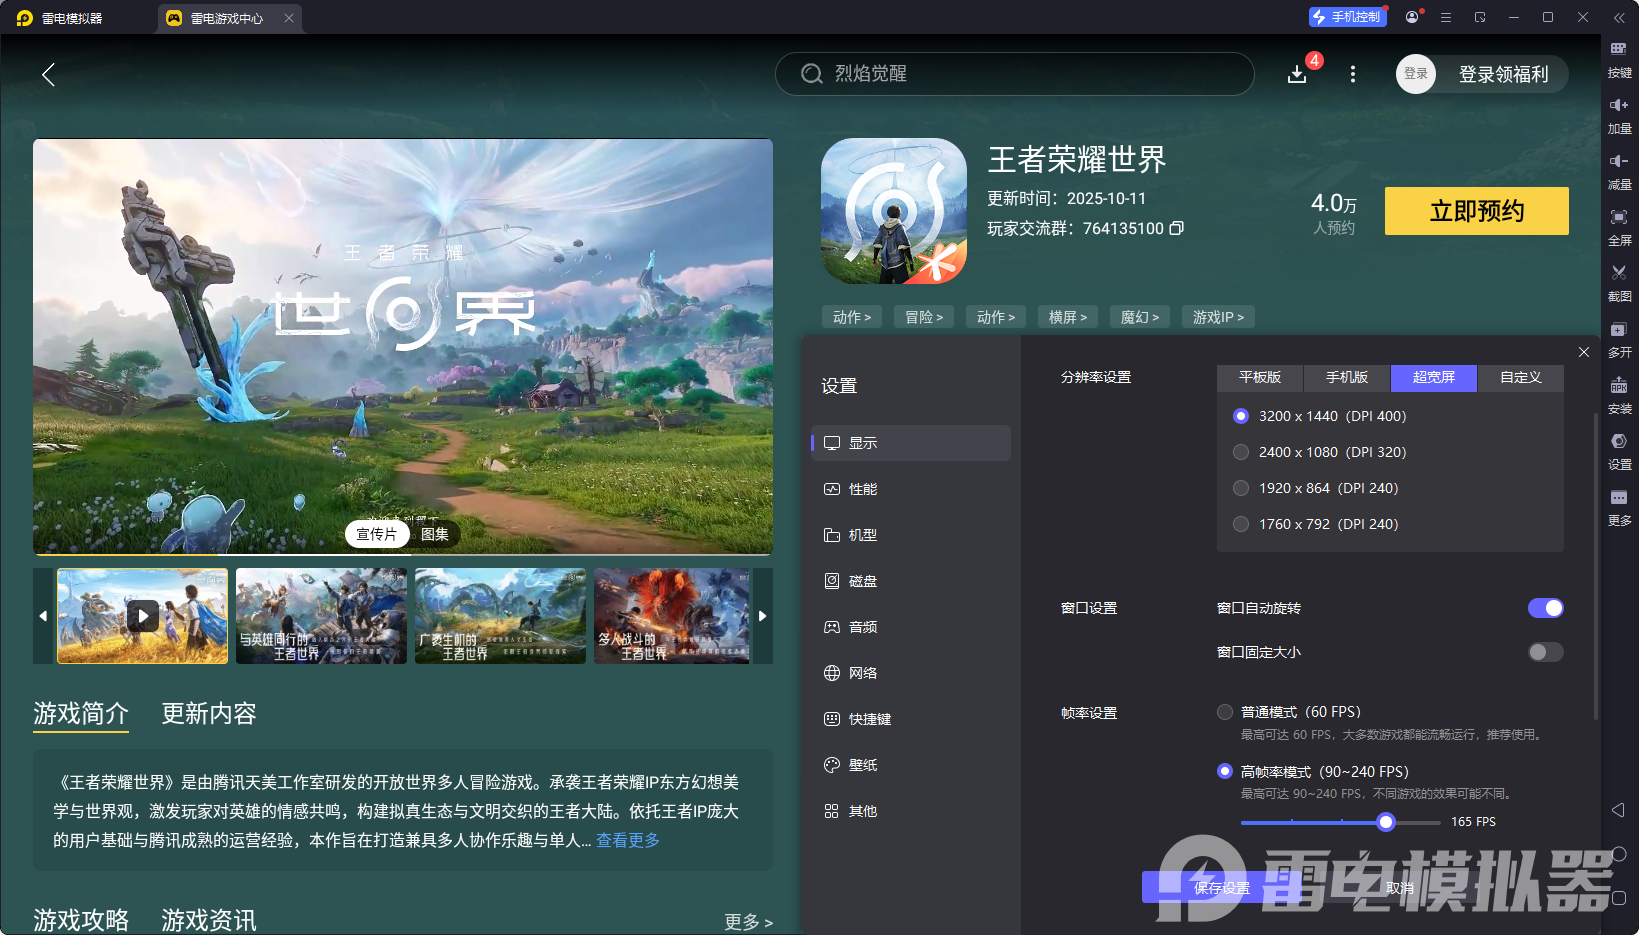The width and height of the screenshot is (1639, 935).
Task: Open the downloads icon in the top bar
Action: coord(1297,74)
